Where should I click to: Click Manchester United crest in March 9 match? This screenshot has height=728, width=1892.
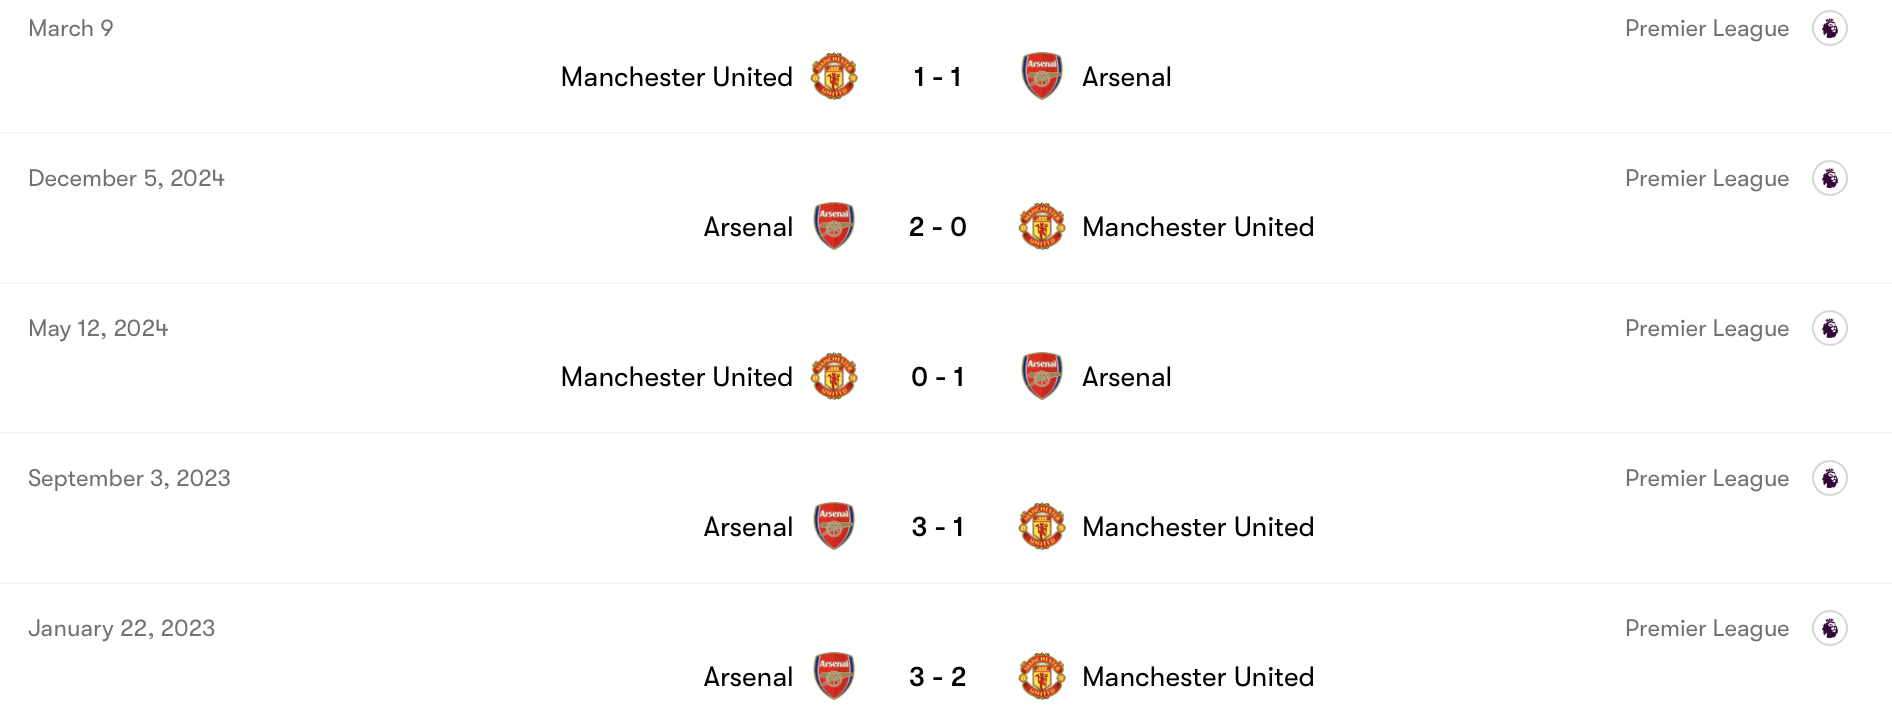(x=834, y=77)
